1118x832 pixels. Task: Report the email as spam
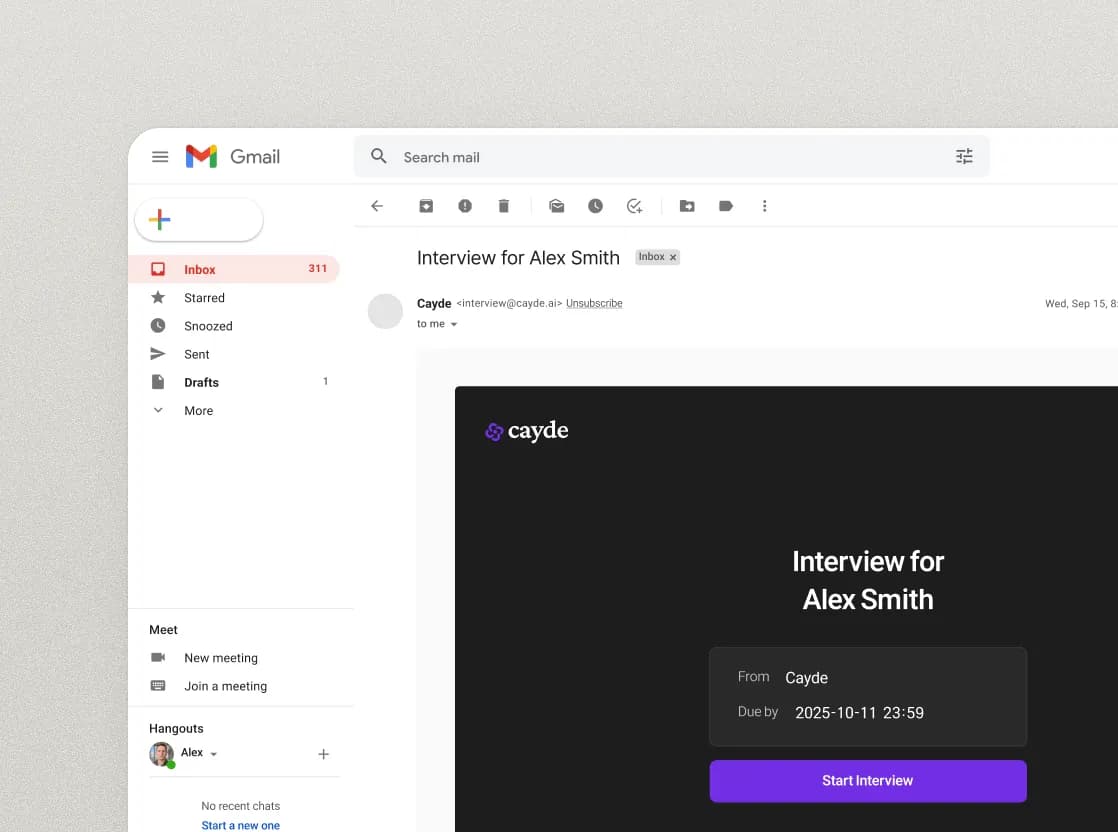tap(464, 206)
